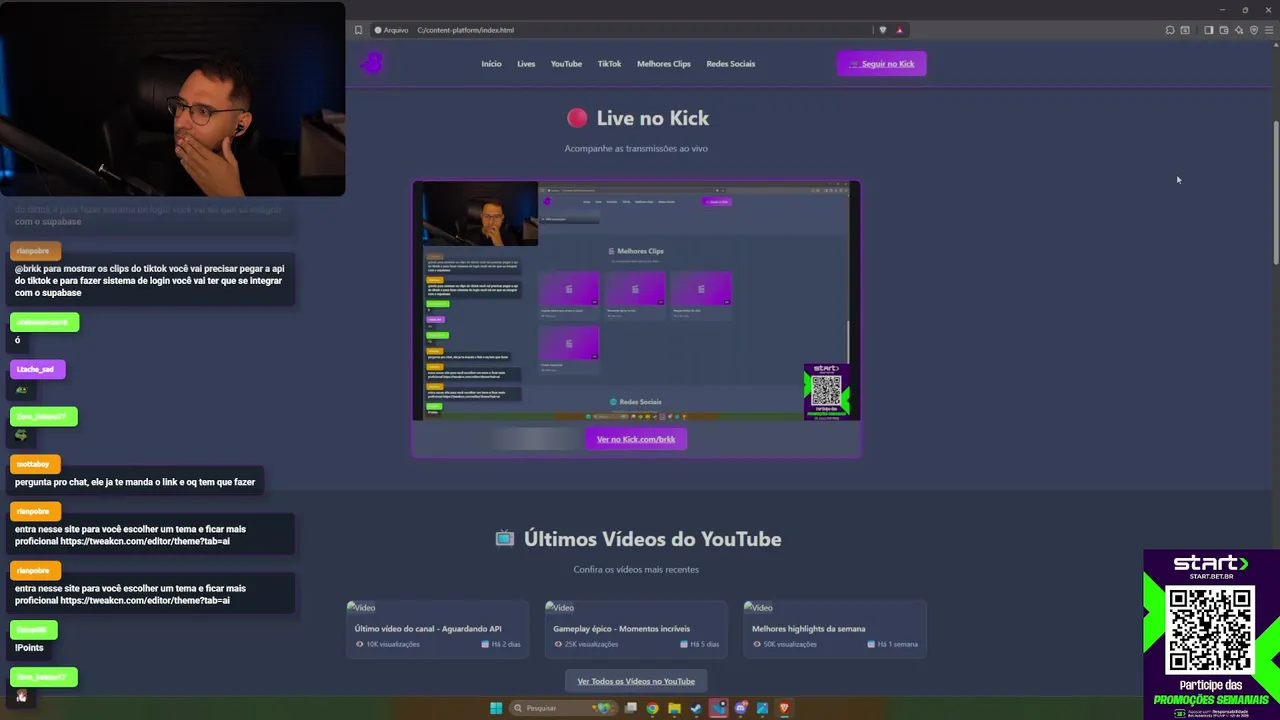The image size is (1280, 720).
Task: Open the Kick live stream preview
Action: click(x=637, y=301)
